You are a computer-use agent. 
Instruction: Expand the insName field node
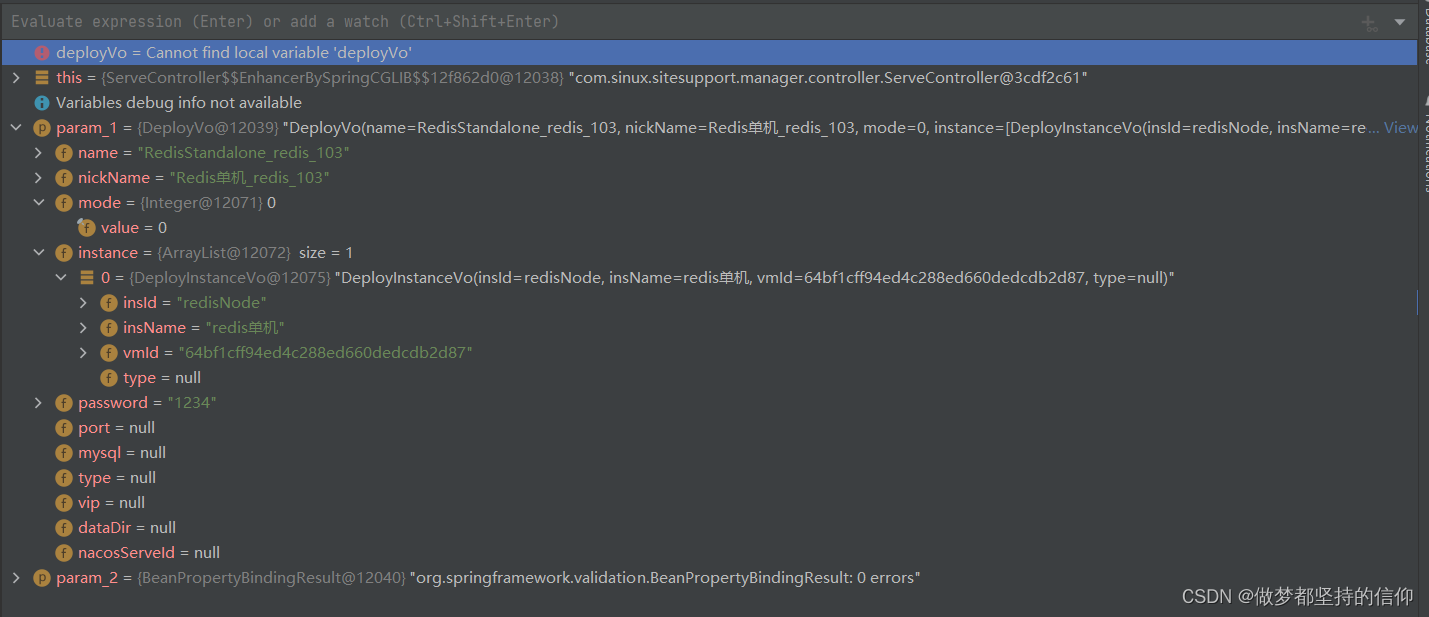point(83,328)
